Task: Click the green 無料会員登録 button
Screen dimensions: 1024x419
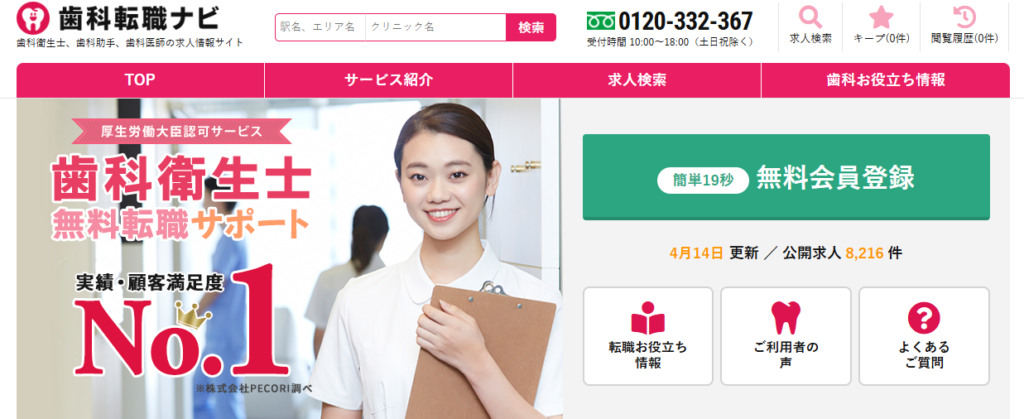Action: 786,178
